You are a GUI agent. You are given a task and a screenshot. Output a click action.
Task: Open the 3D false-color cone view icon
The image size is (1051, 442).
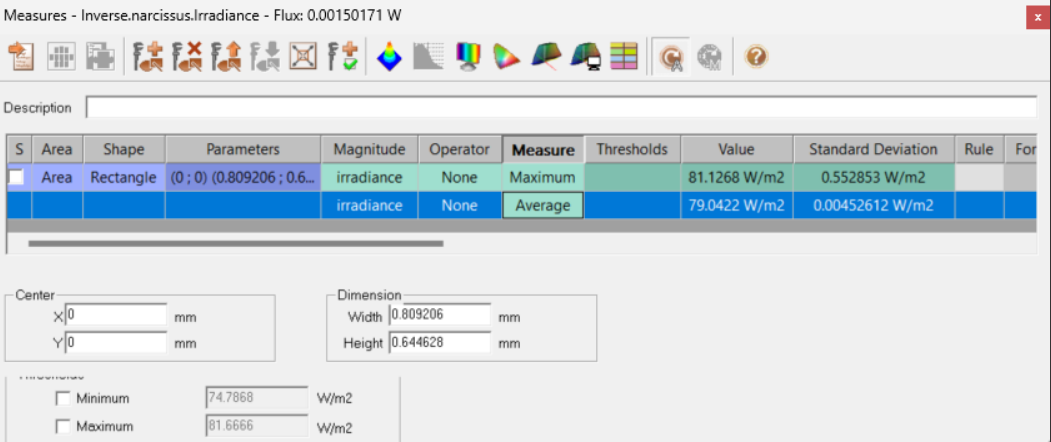pyautogui.click(x=389, y=56)
